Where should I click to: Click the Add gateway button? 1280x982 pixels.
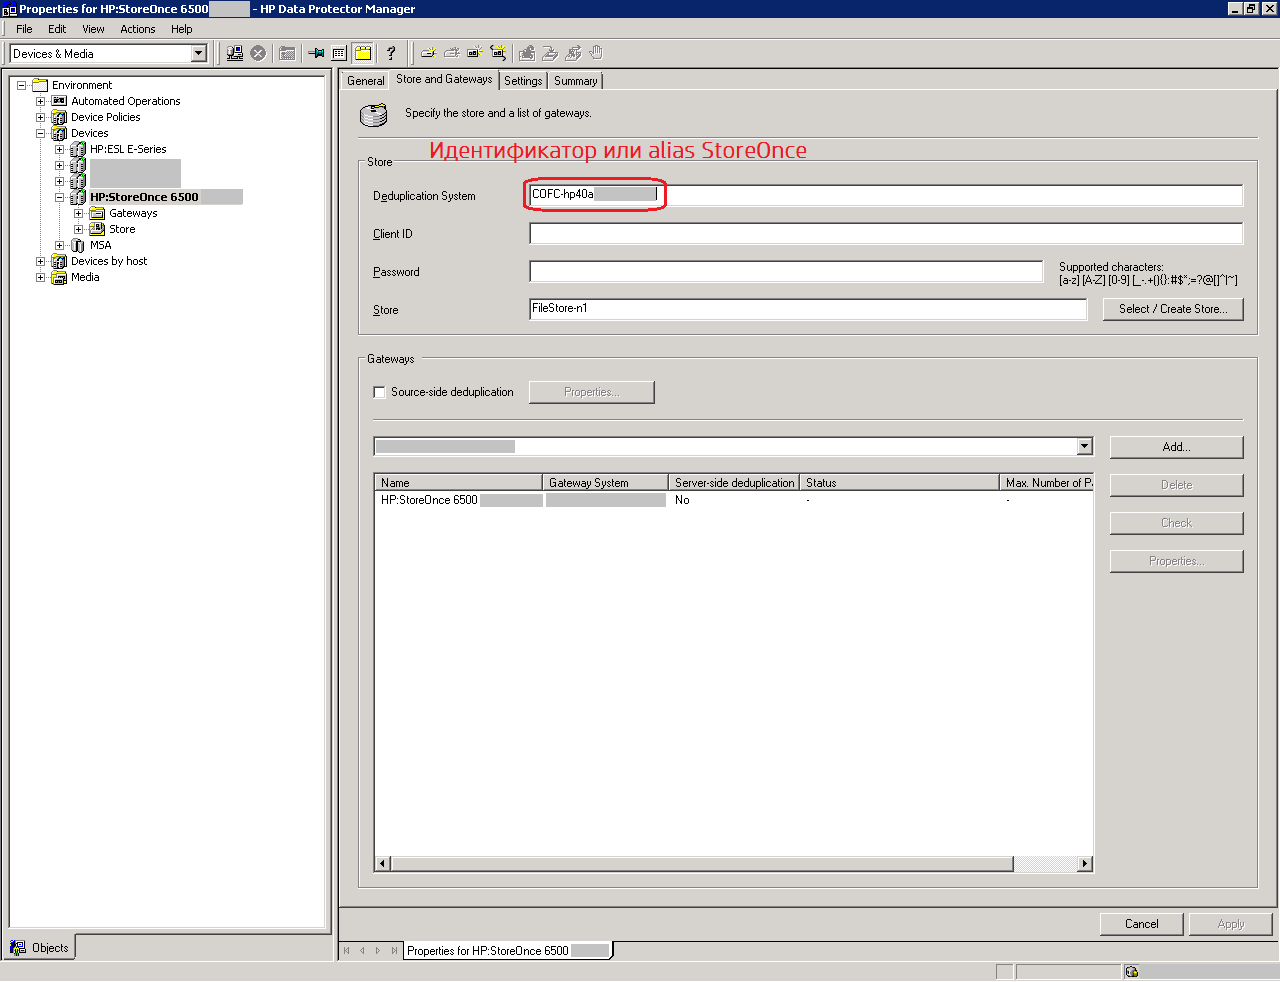[x=1176, y=447]
